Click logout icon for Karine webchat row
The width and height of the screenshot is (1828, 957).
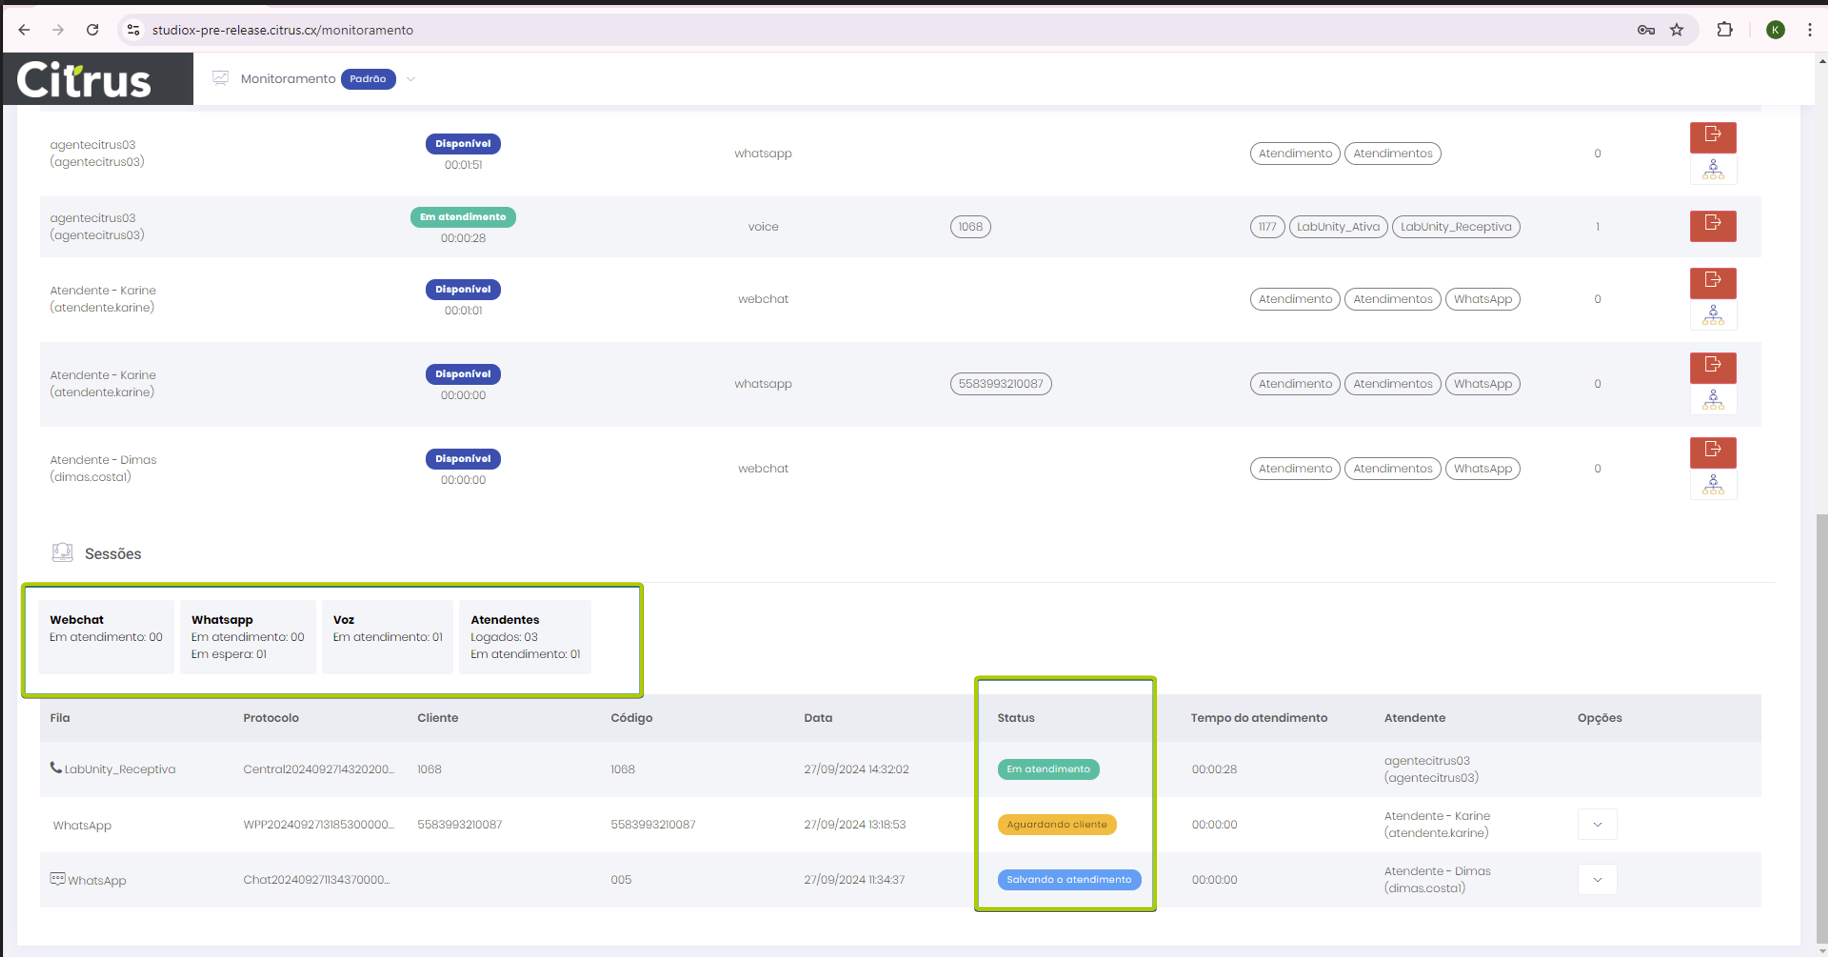pos(1712,282)
